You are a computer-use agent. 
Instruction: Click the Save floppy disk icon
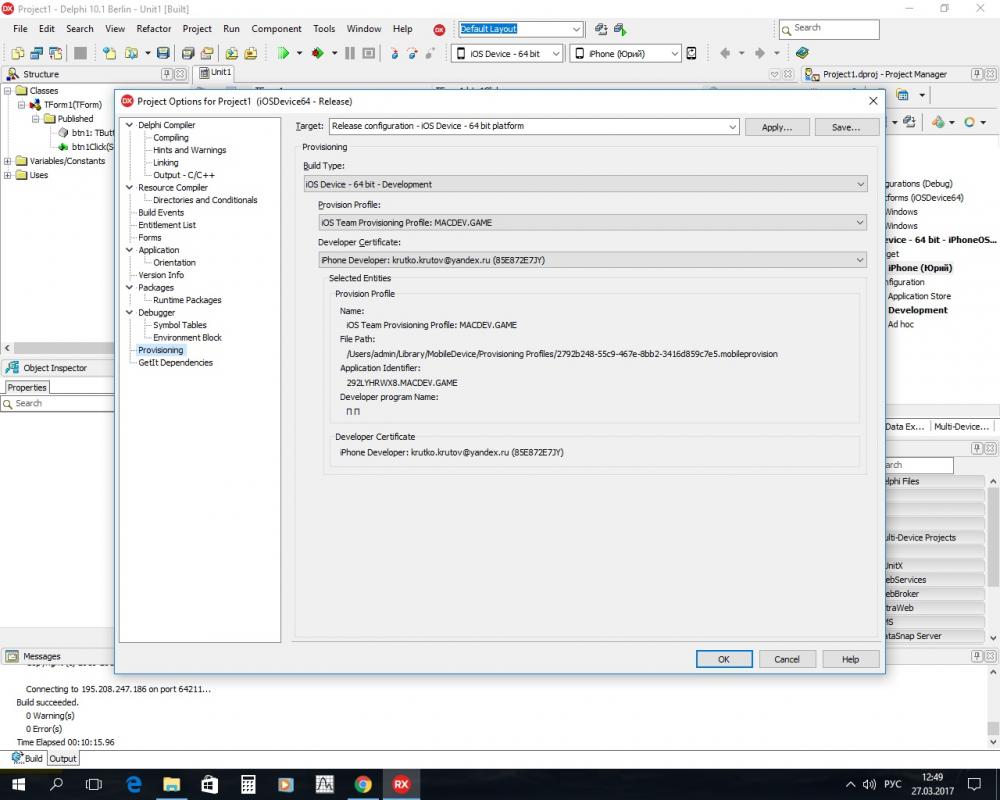(163, 54)
